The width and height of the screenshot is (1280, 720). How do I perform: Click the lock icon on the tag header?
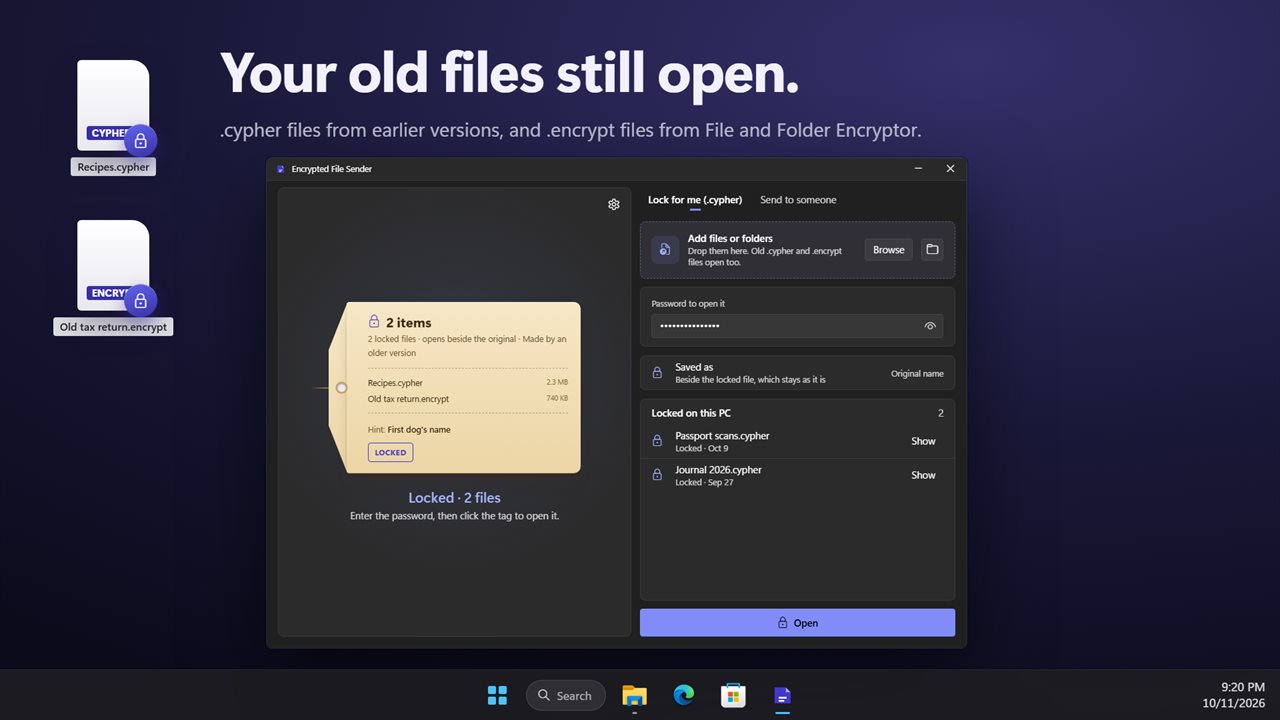(374, 322)
